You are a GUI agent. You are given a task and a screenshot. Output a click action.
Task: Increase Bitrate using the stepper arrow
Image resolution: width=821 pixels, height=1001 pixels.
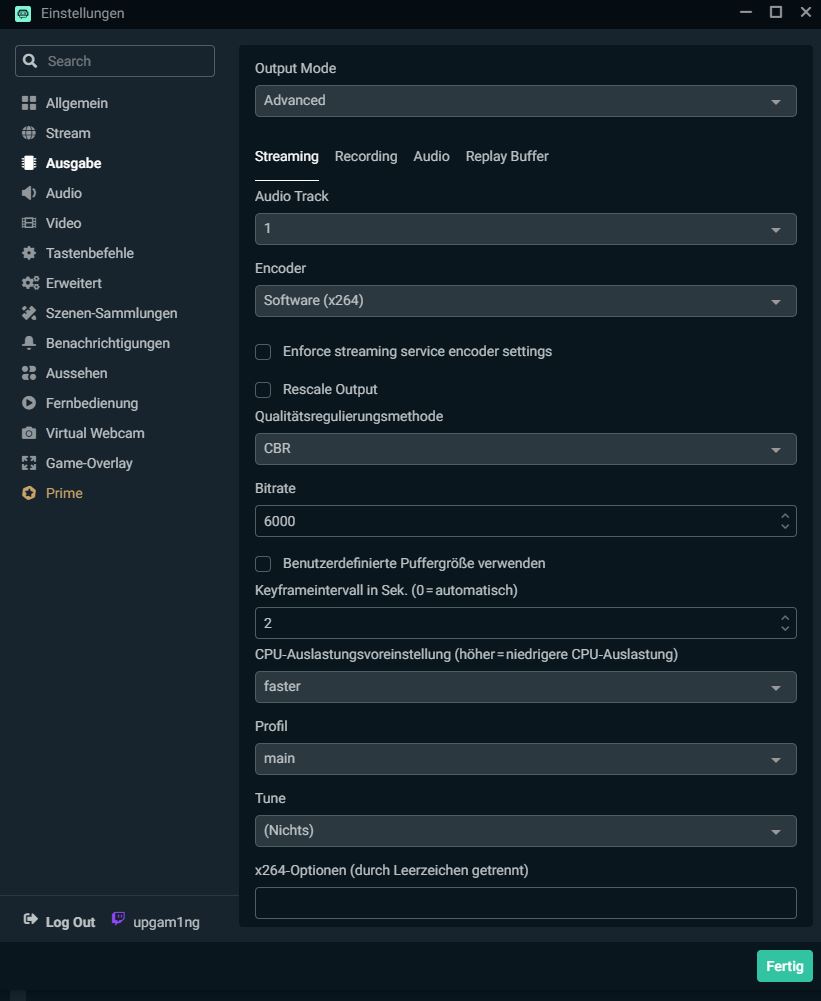[x=785, y=516]
